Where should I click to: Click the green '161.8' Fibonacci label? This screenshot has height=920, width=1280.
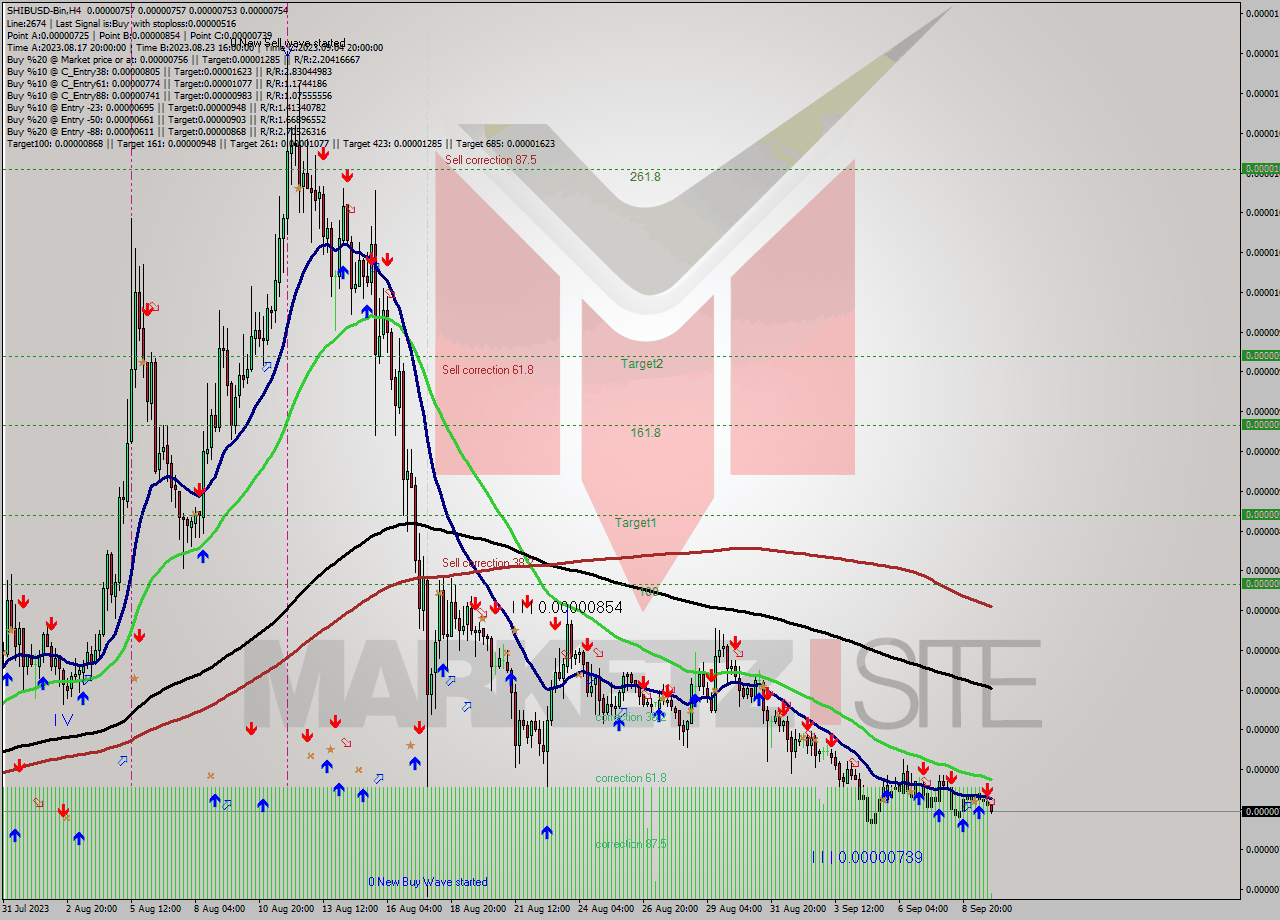645,433
